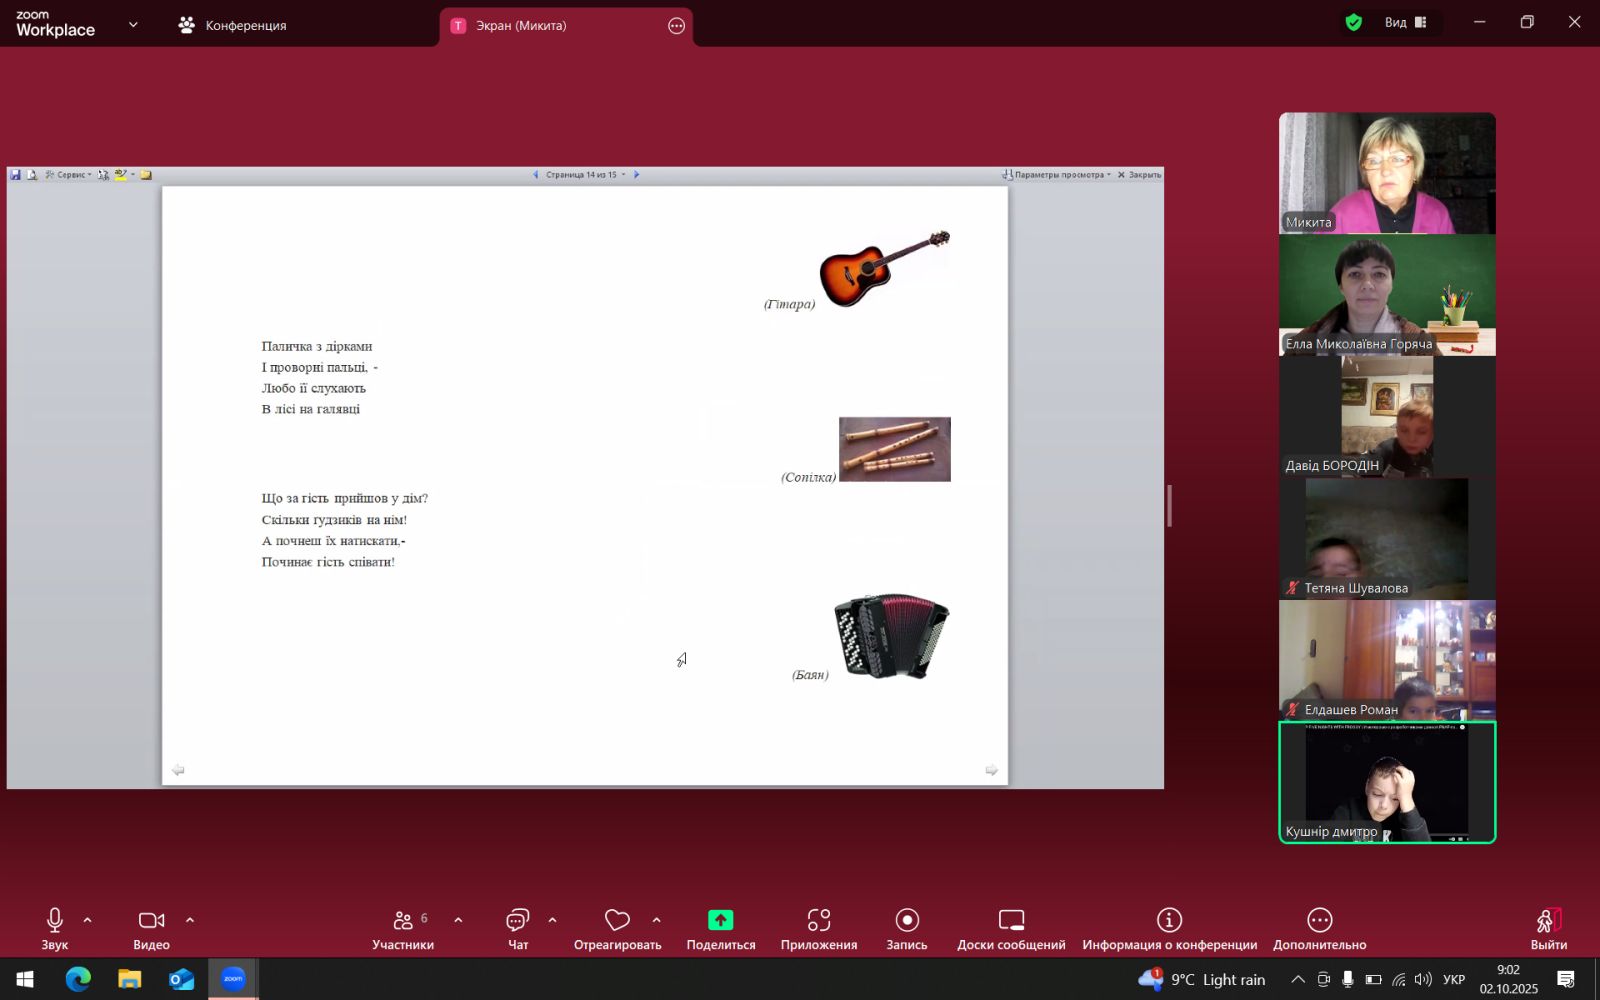Click the Share screen icon (Поделиться)
The height and width of the screenshot is (1000, 1600).
tap(720, 921)
